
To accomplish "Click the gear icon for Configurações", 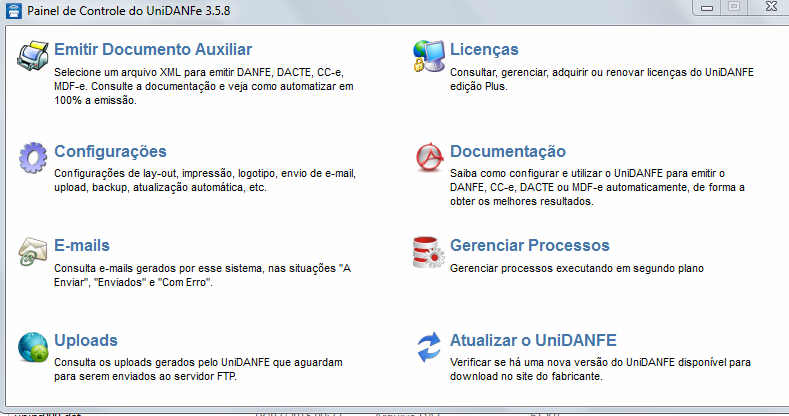I will 33,157.
